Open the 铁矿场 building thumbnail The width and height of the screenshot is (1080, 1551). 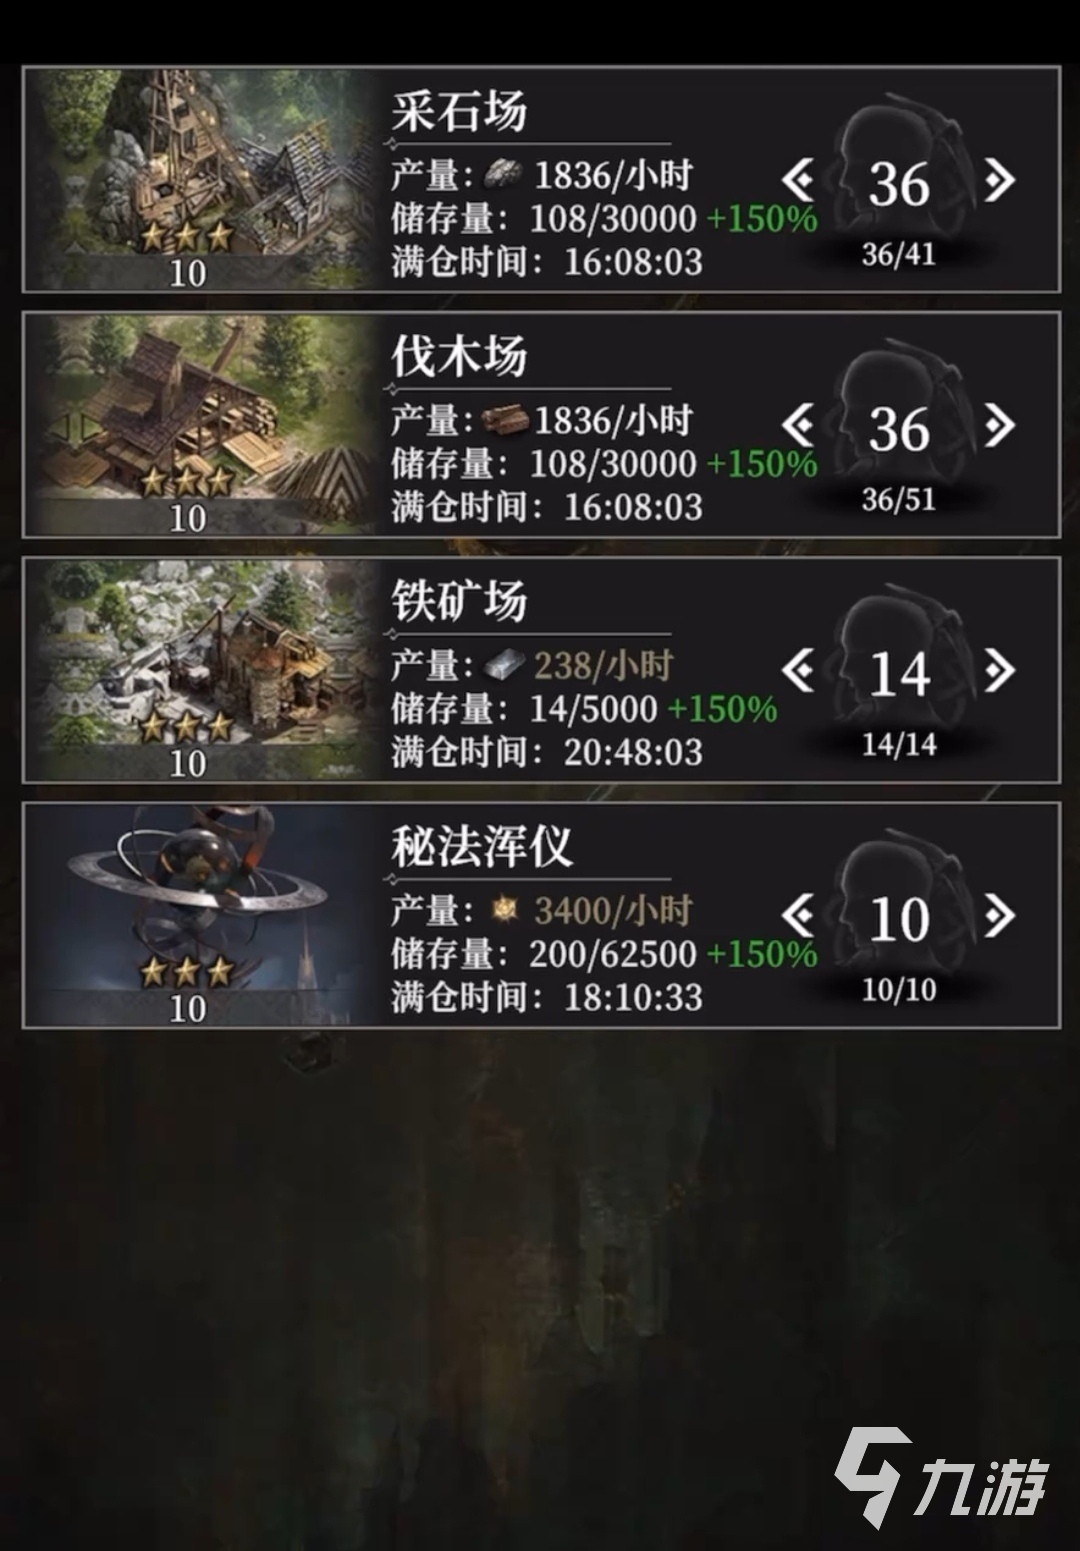click(x=200, y=669)
